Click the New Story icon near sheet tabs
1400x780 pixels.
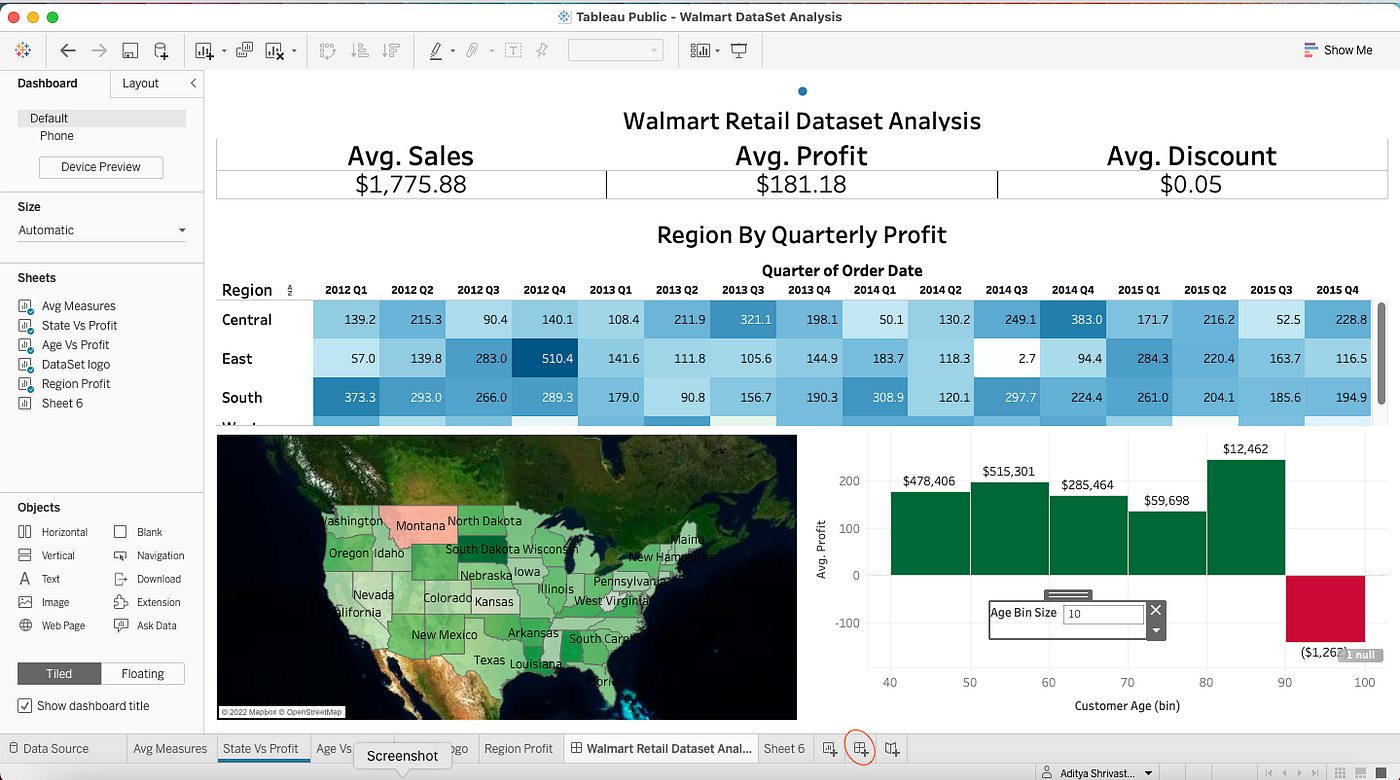click(891, 748)
